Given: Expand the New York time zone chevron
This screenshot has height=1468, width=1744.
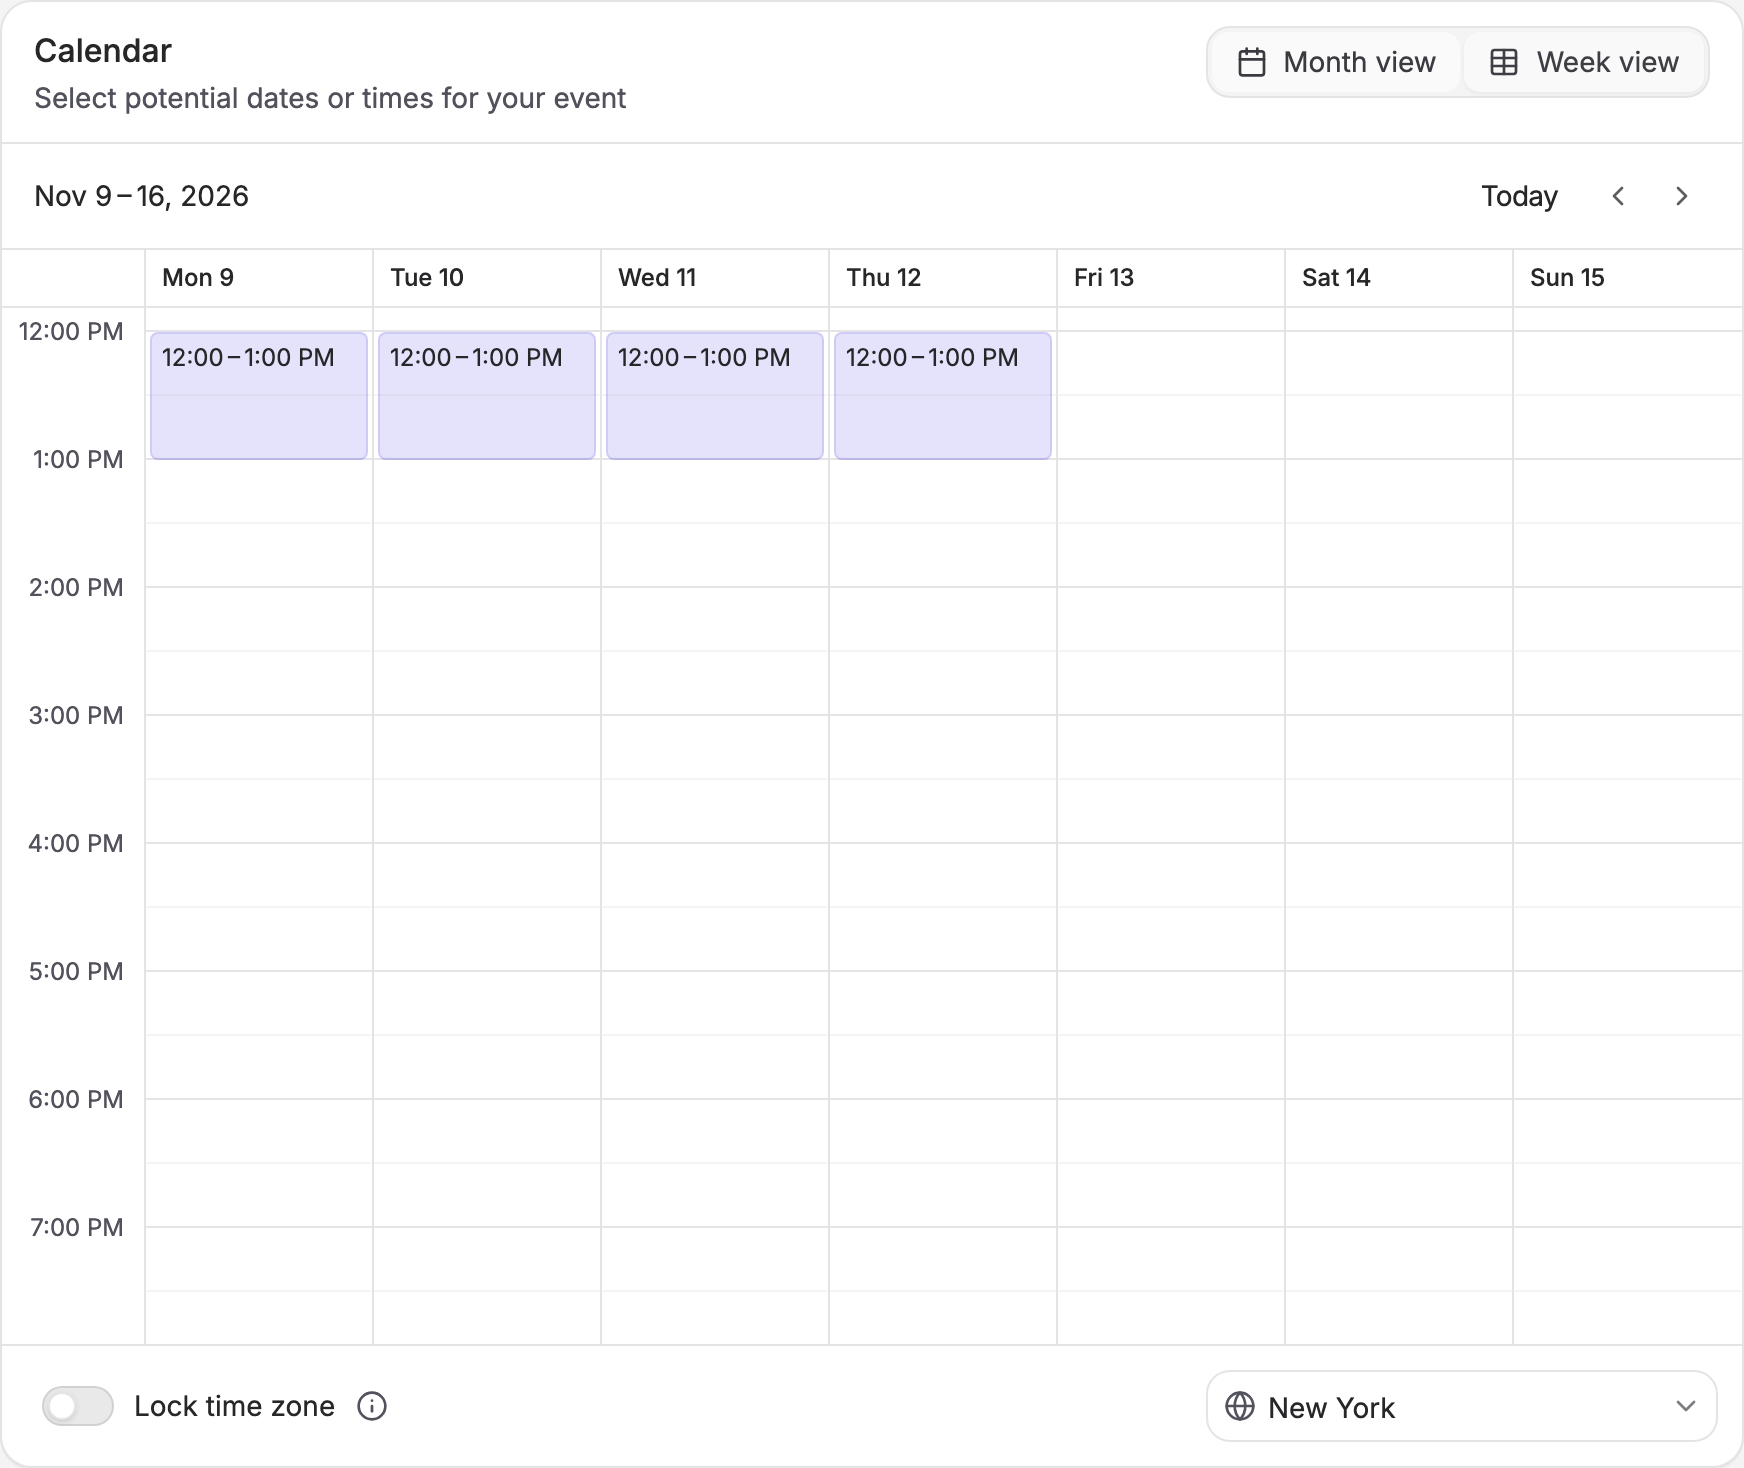Looking at the screenshot, I should (1686, 1406).
